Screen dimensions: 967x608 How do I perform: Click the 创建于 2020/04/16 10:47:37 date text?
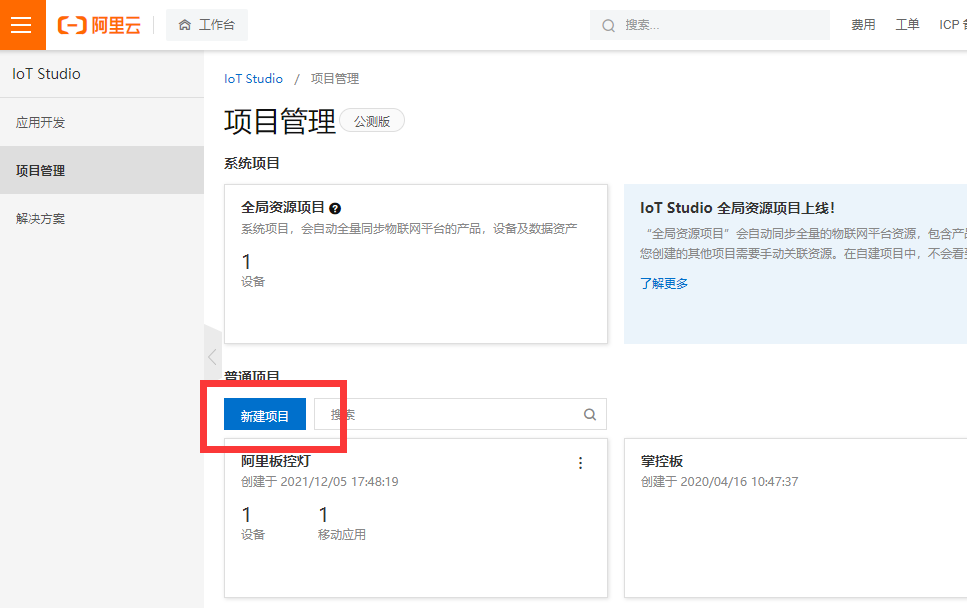click(x=719, y=482)
